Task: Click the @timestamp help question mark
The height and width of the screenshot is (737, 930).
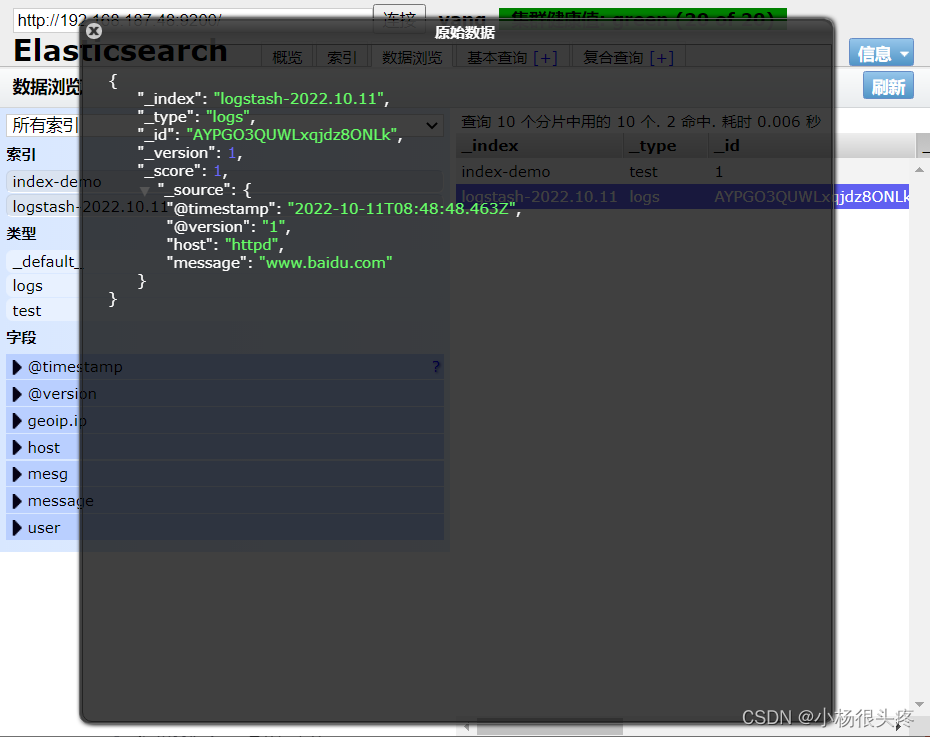Action: click(436, 367)
